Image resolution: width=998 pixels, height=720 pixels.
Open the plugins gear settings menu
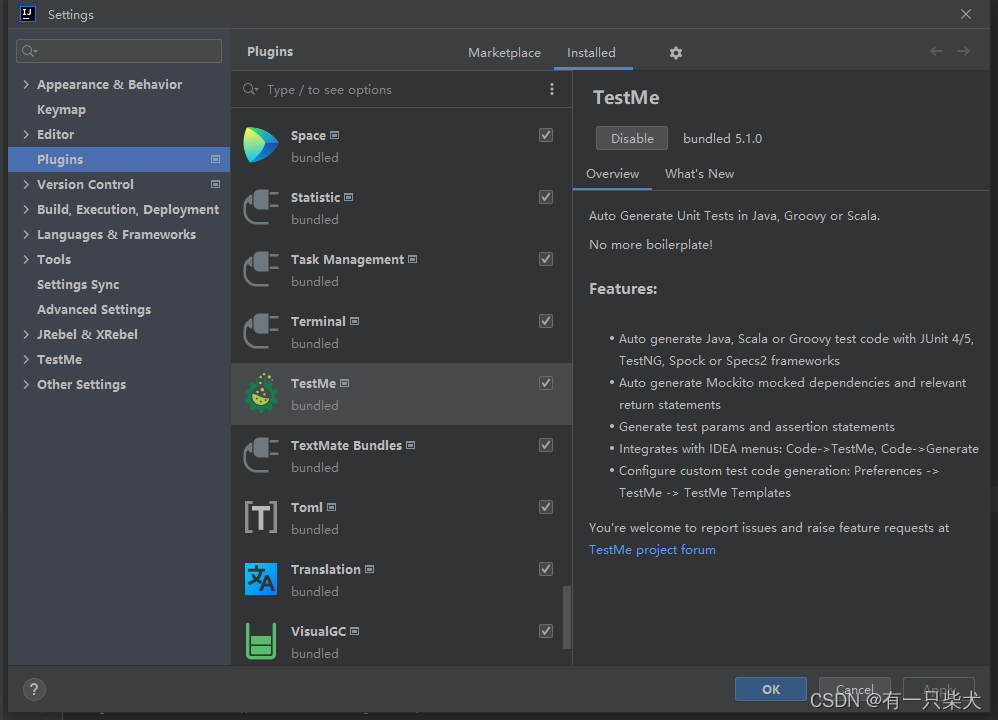[x=676, y=53]
